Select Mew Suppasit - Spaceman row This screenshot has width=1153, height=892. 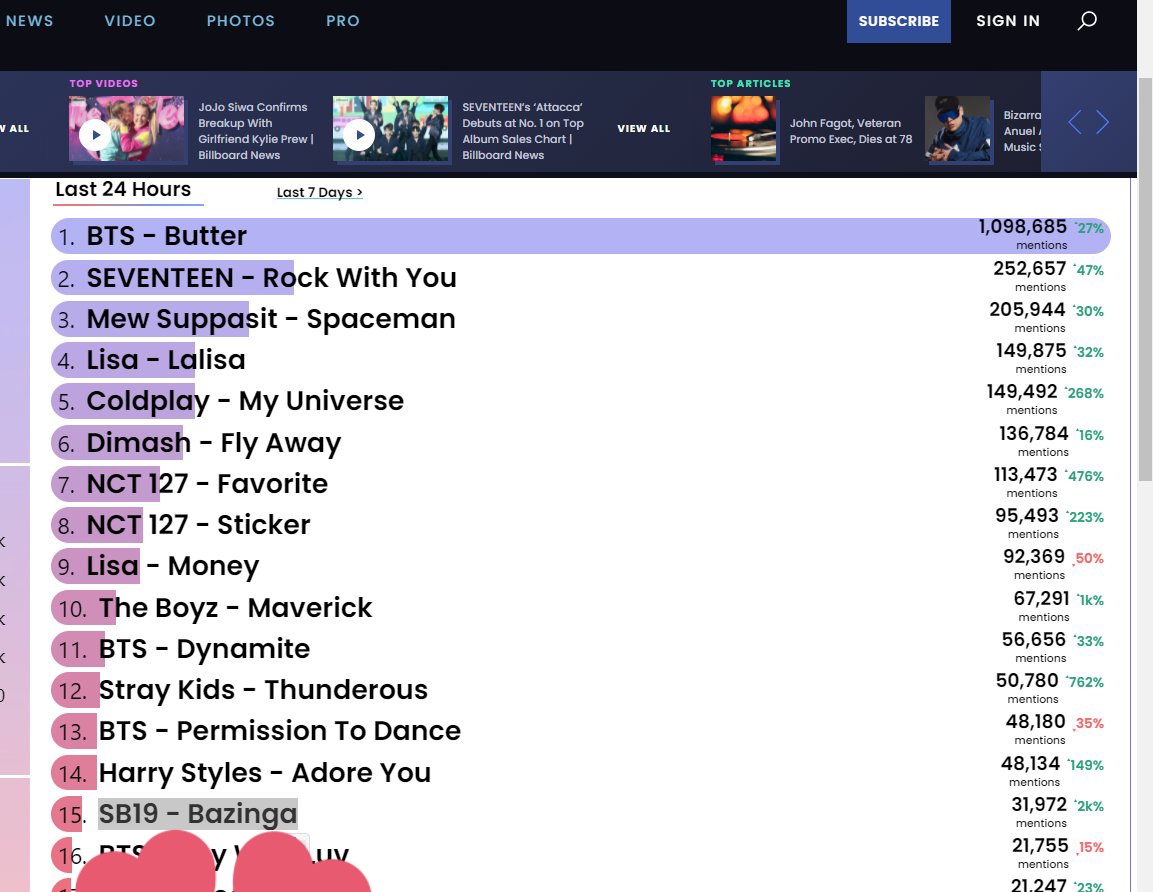[581, 319]
